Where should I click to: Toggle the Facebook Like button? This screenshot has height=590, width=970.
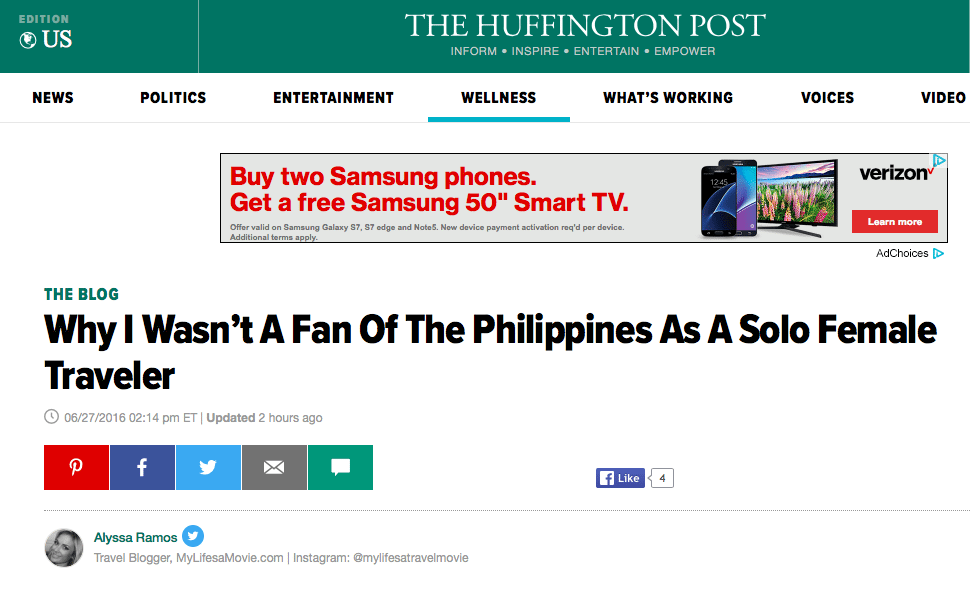[620, 477]
